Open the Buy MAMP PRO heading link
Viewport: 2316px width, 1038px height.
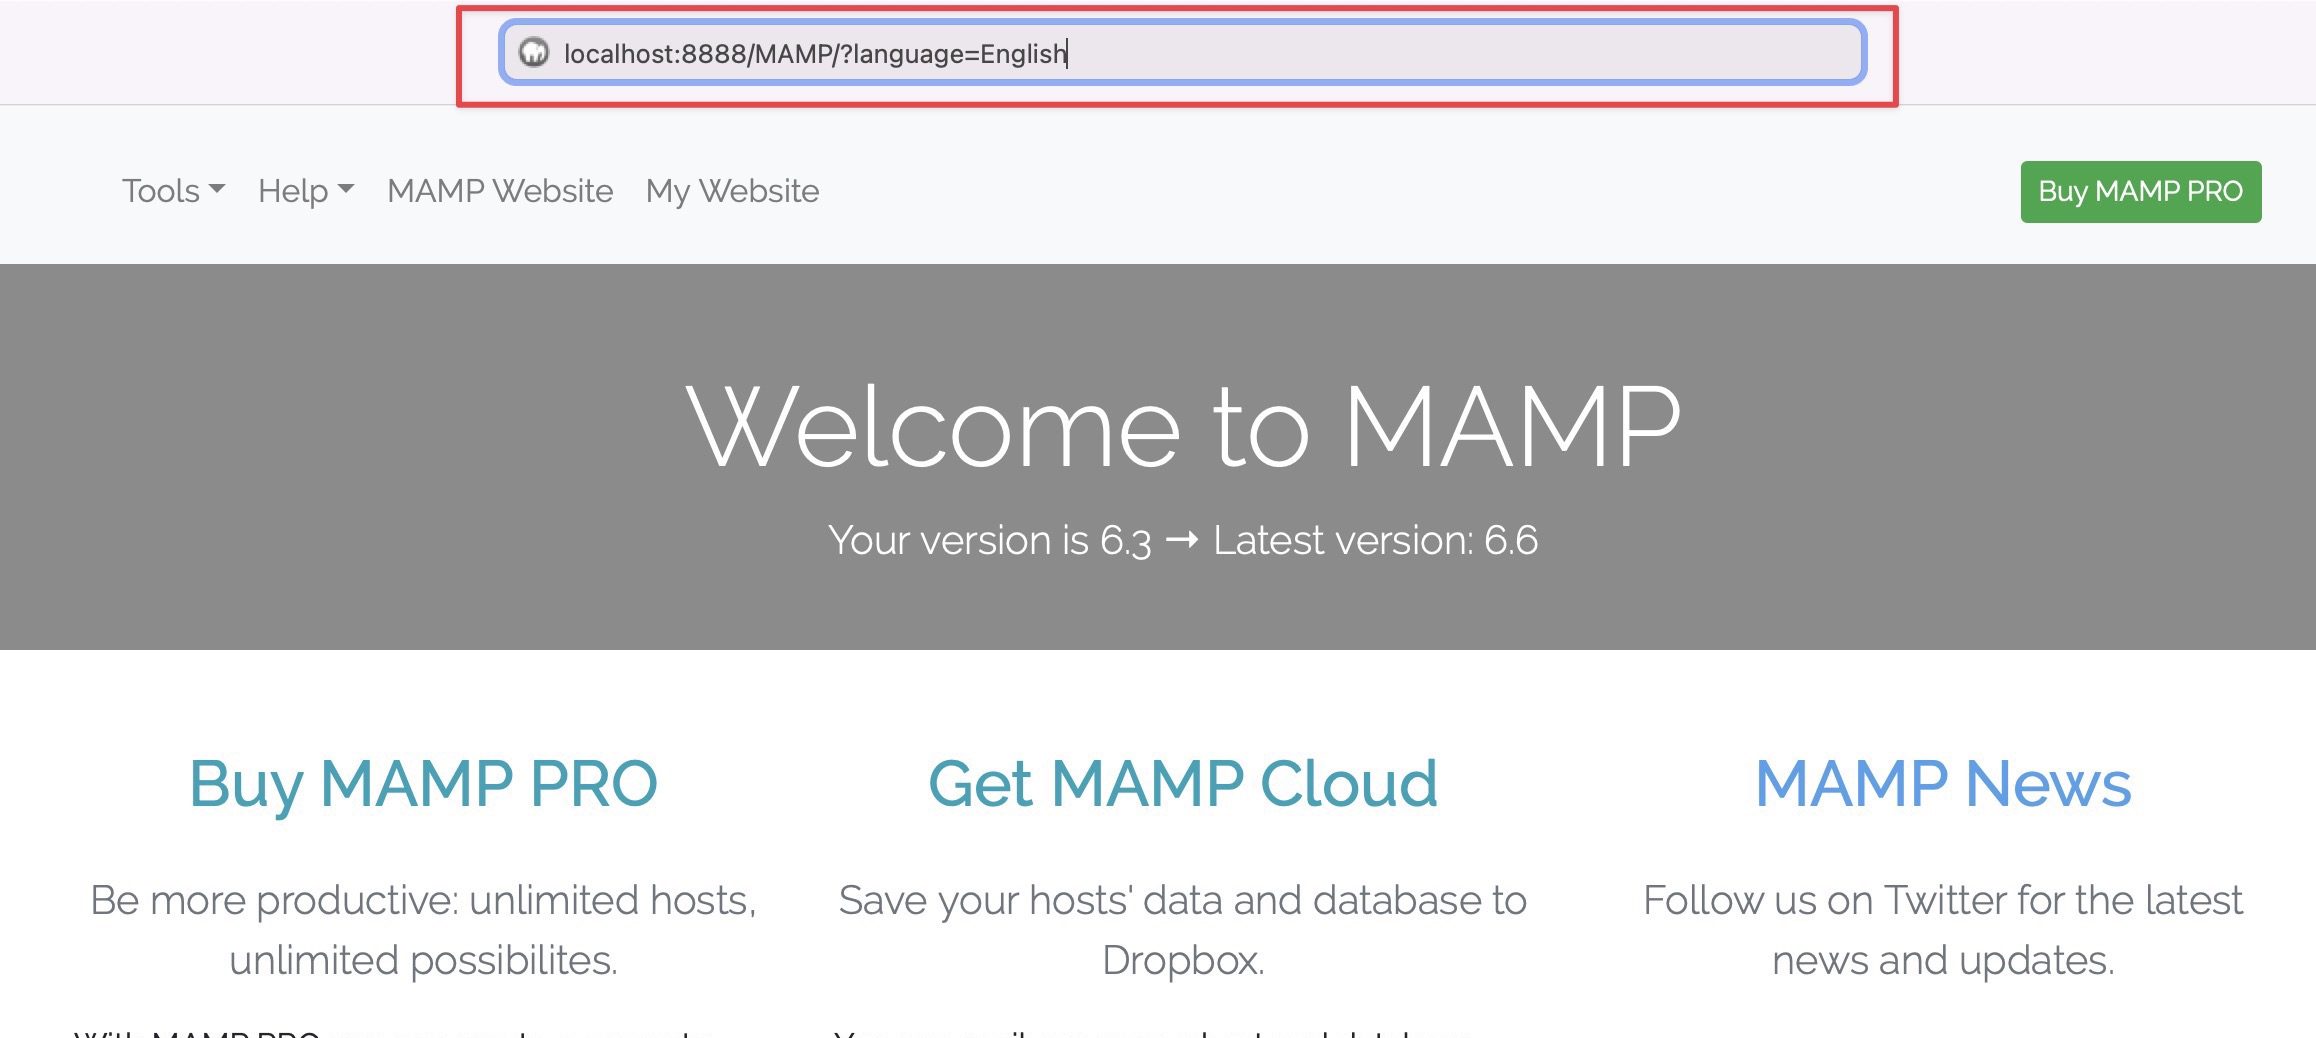pos(423,783)
